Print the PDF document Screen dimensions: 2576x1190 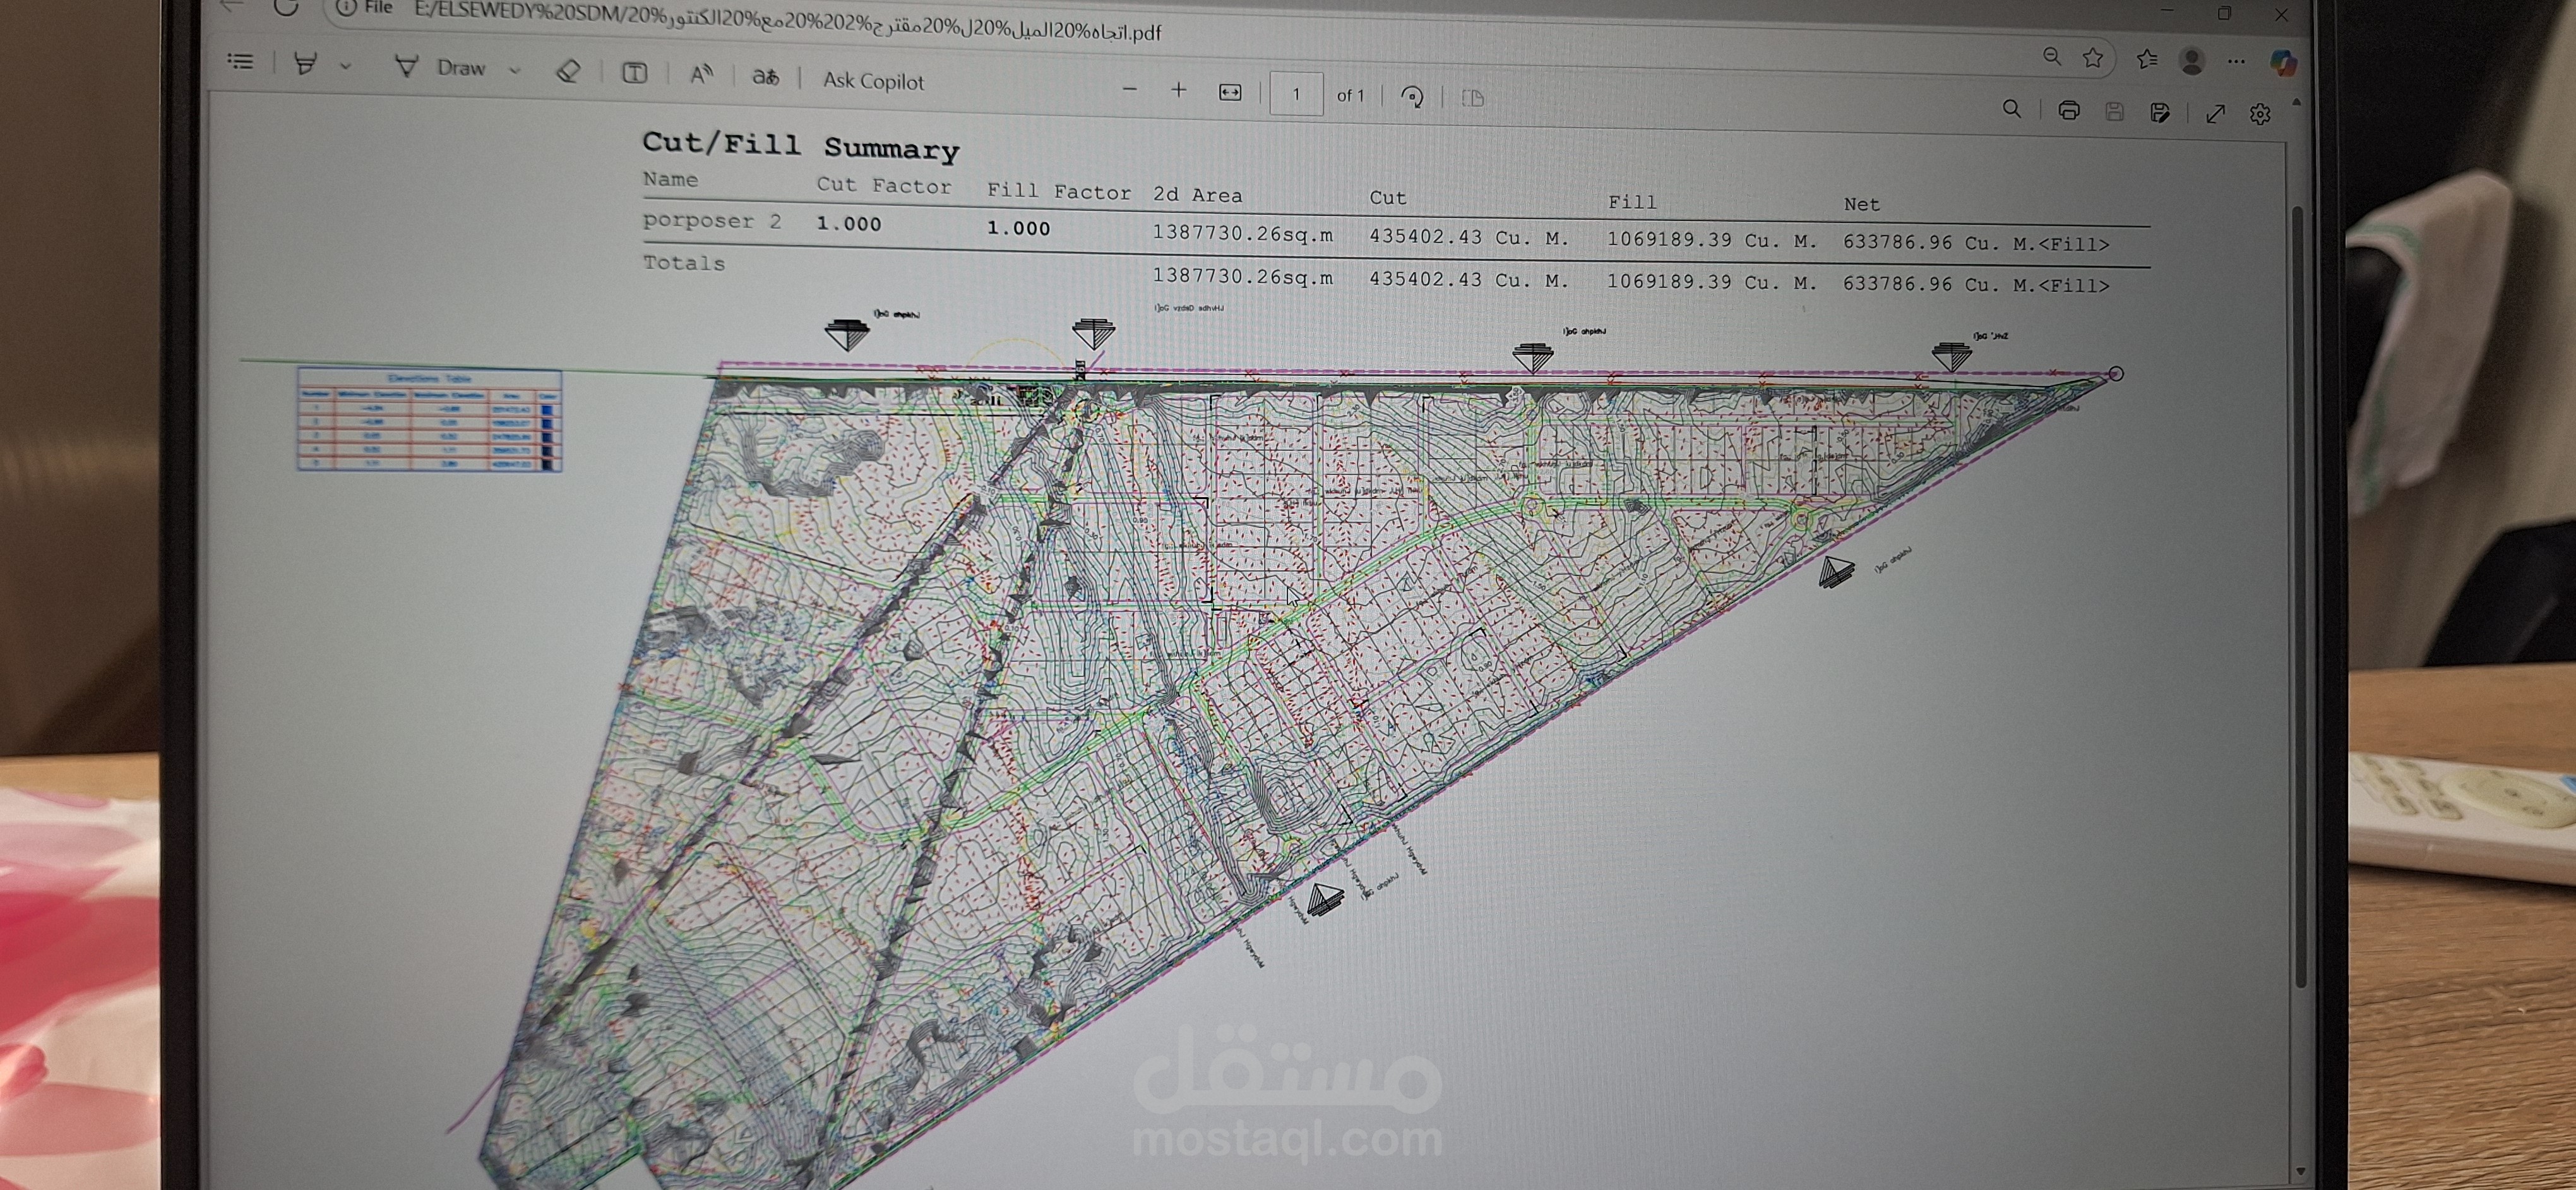click(x=2068, y=110)
